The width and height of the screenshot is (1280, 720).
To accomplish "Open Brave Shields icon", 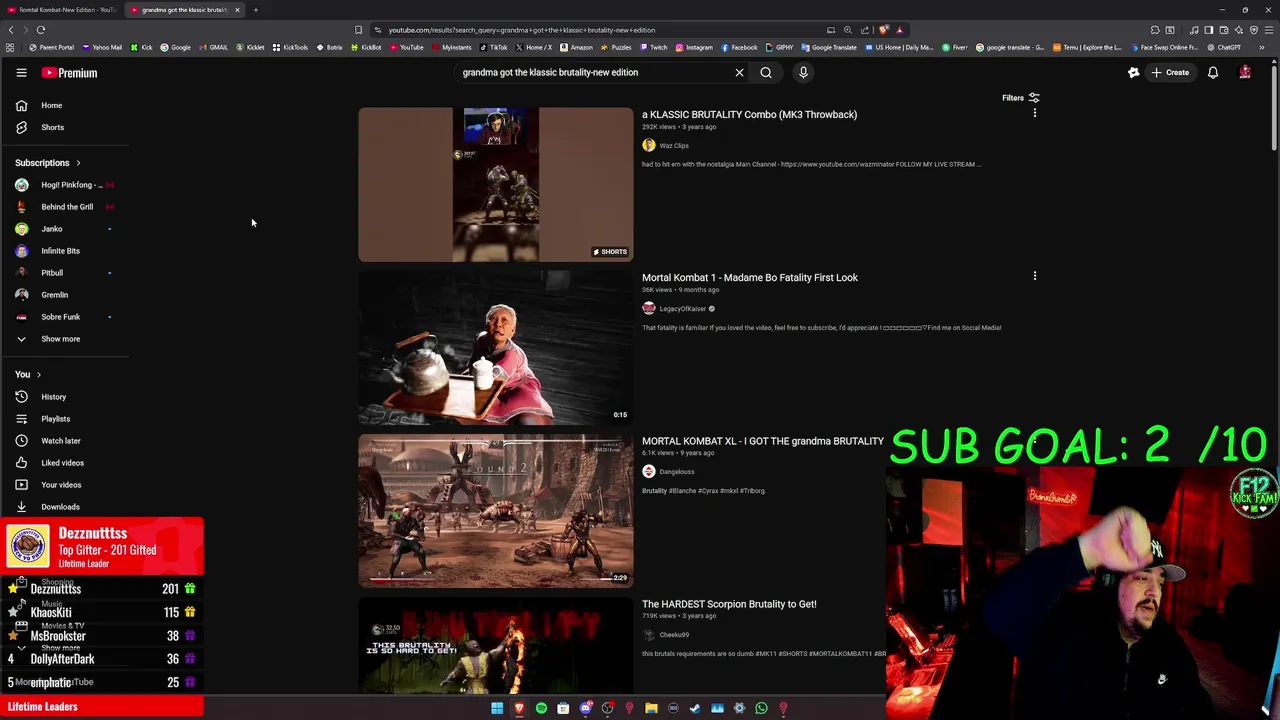I will click(x=883, y=30).
